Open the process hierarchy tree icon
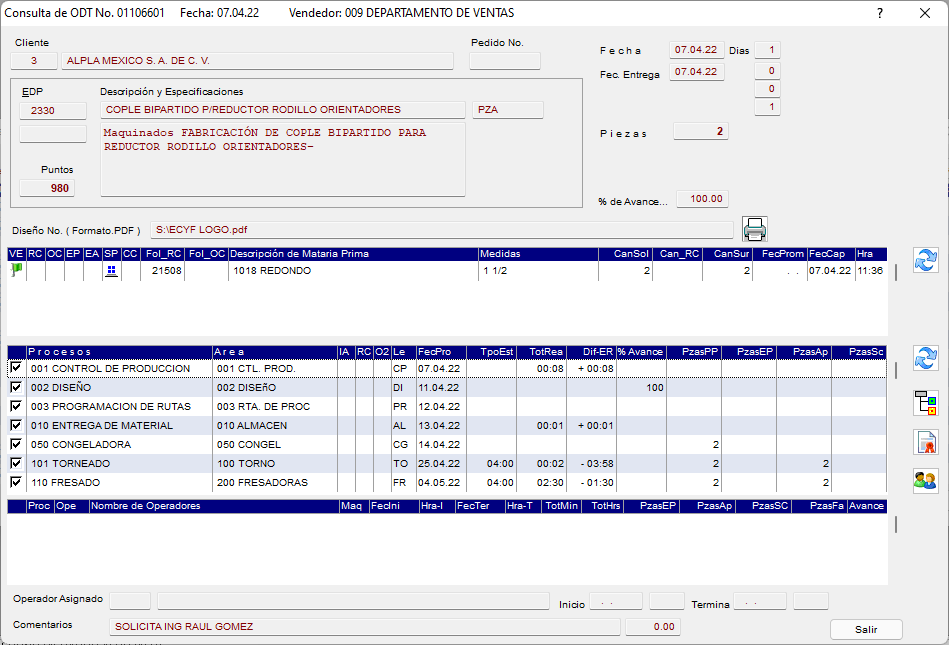949x645 pixels. [926, 403]
